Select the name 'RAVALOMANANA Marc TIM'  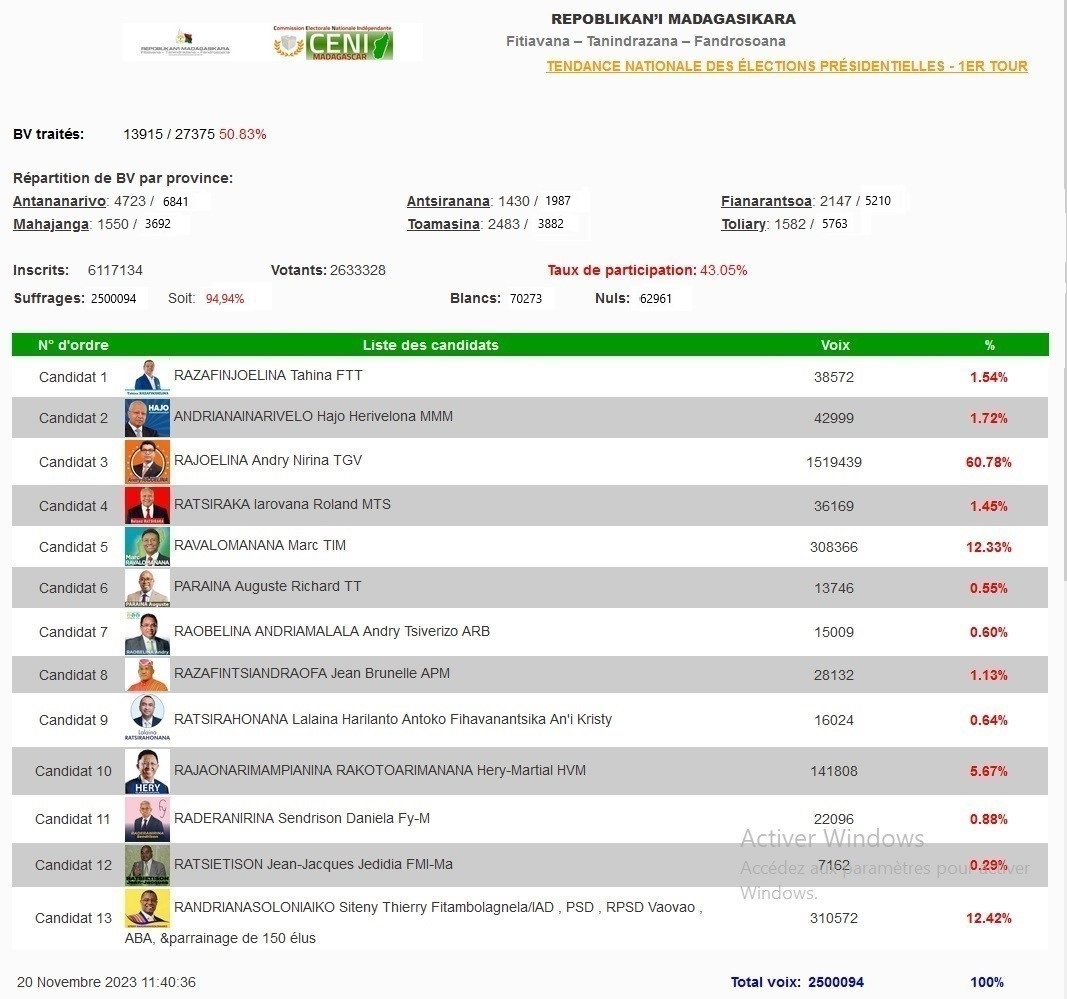tap(260, 545)
